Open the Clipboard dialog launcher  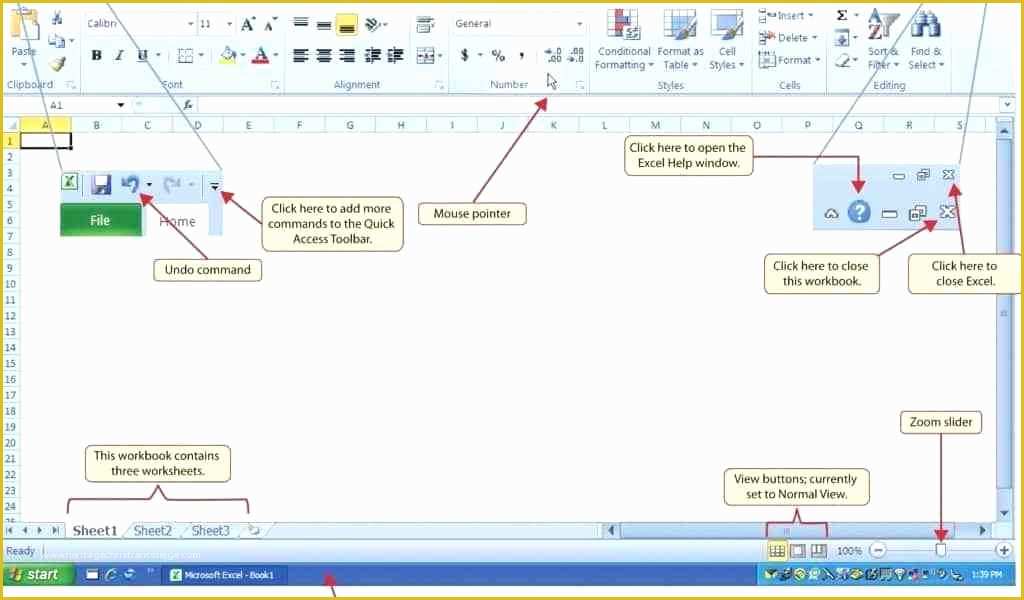[x=71, y=85]
